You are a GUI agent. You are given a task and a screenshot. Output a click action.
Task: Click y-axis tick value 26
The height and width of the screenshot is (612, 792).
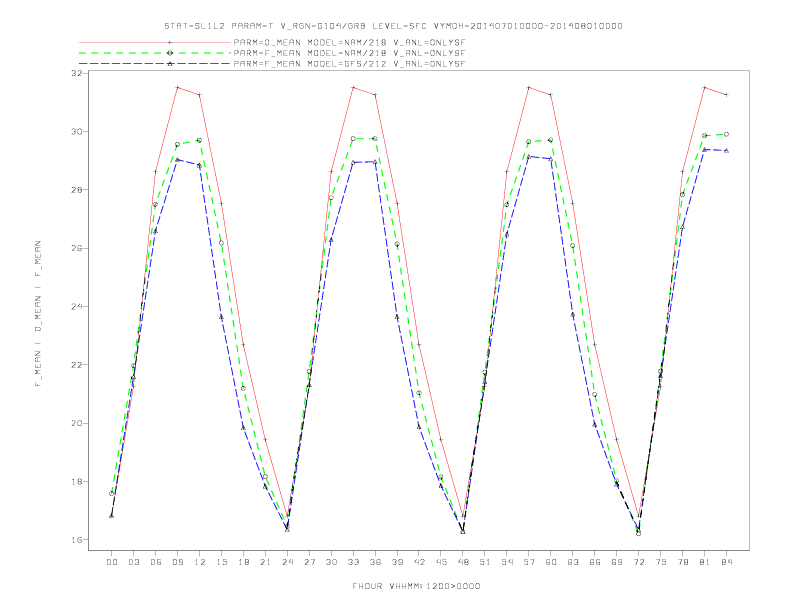click(x=76, y=248)
